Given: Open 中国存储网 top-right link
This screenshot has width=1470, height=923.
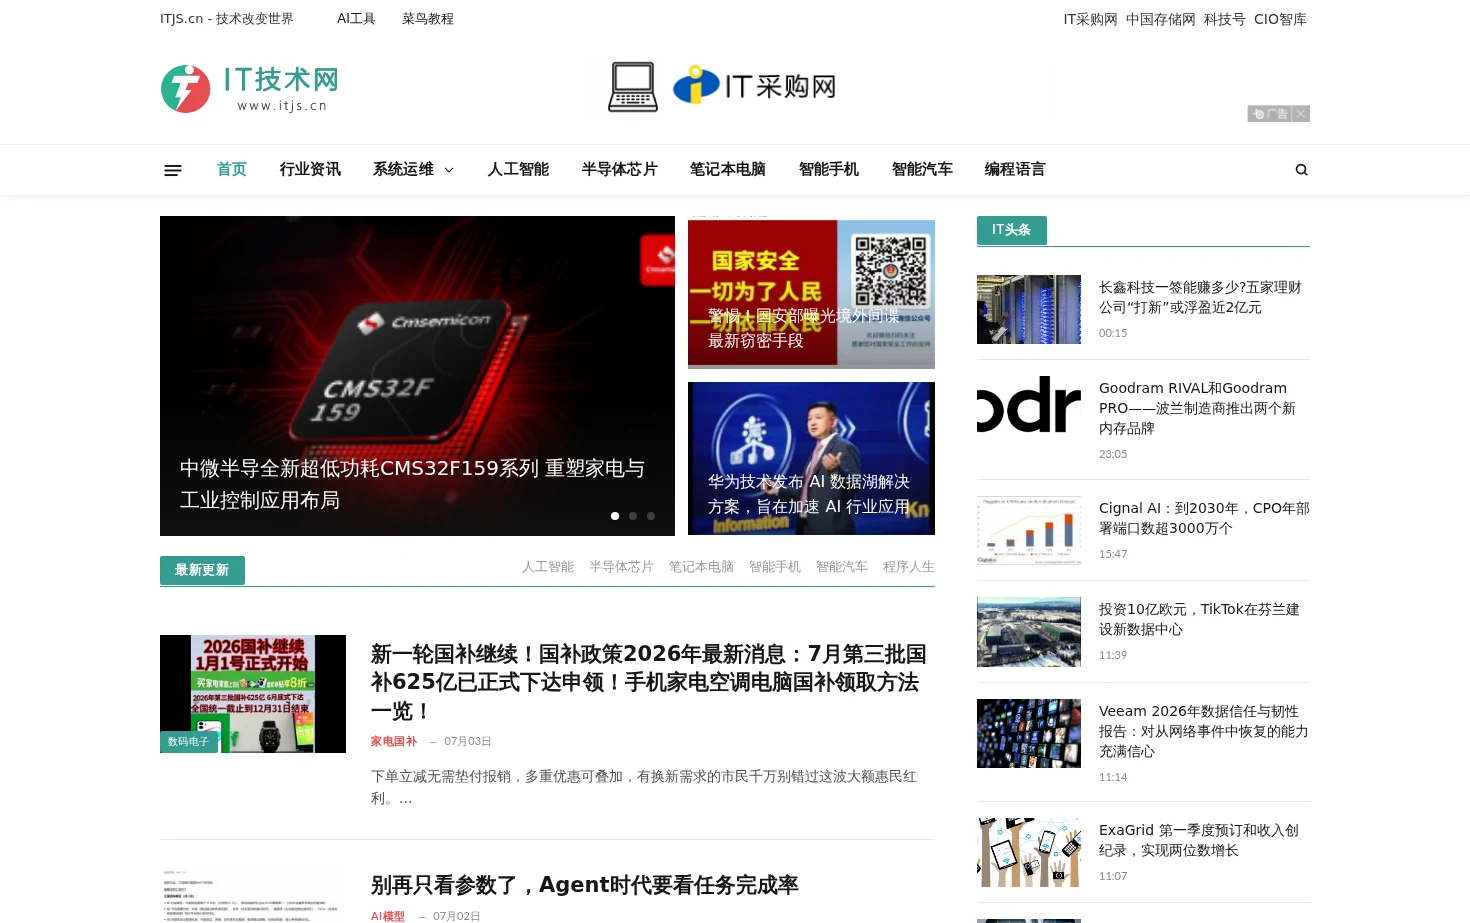Looking at the screenshot, I should click(1160, 19).
